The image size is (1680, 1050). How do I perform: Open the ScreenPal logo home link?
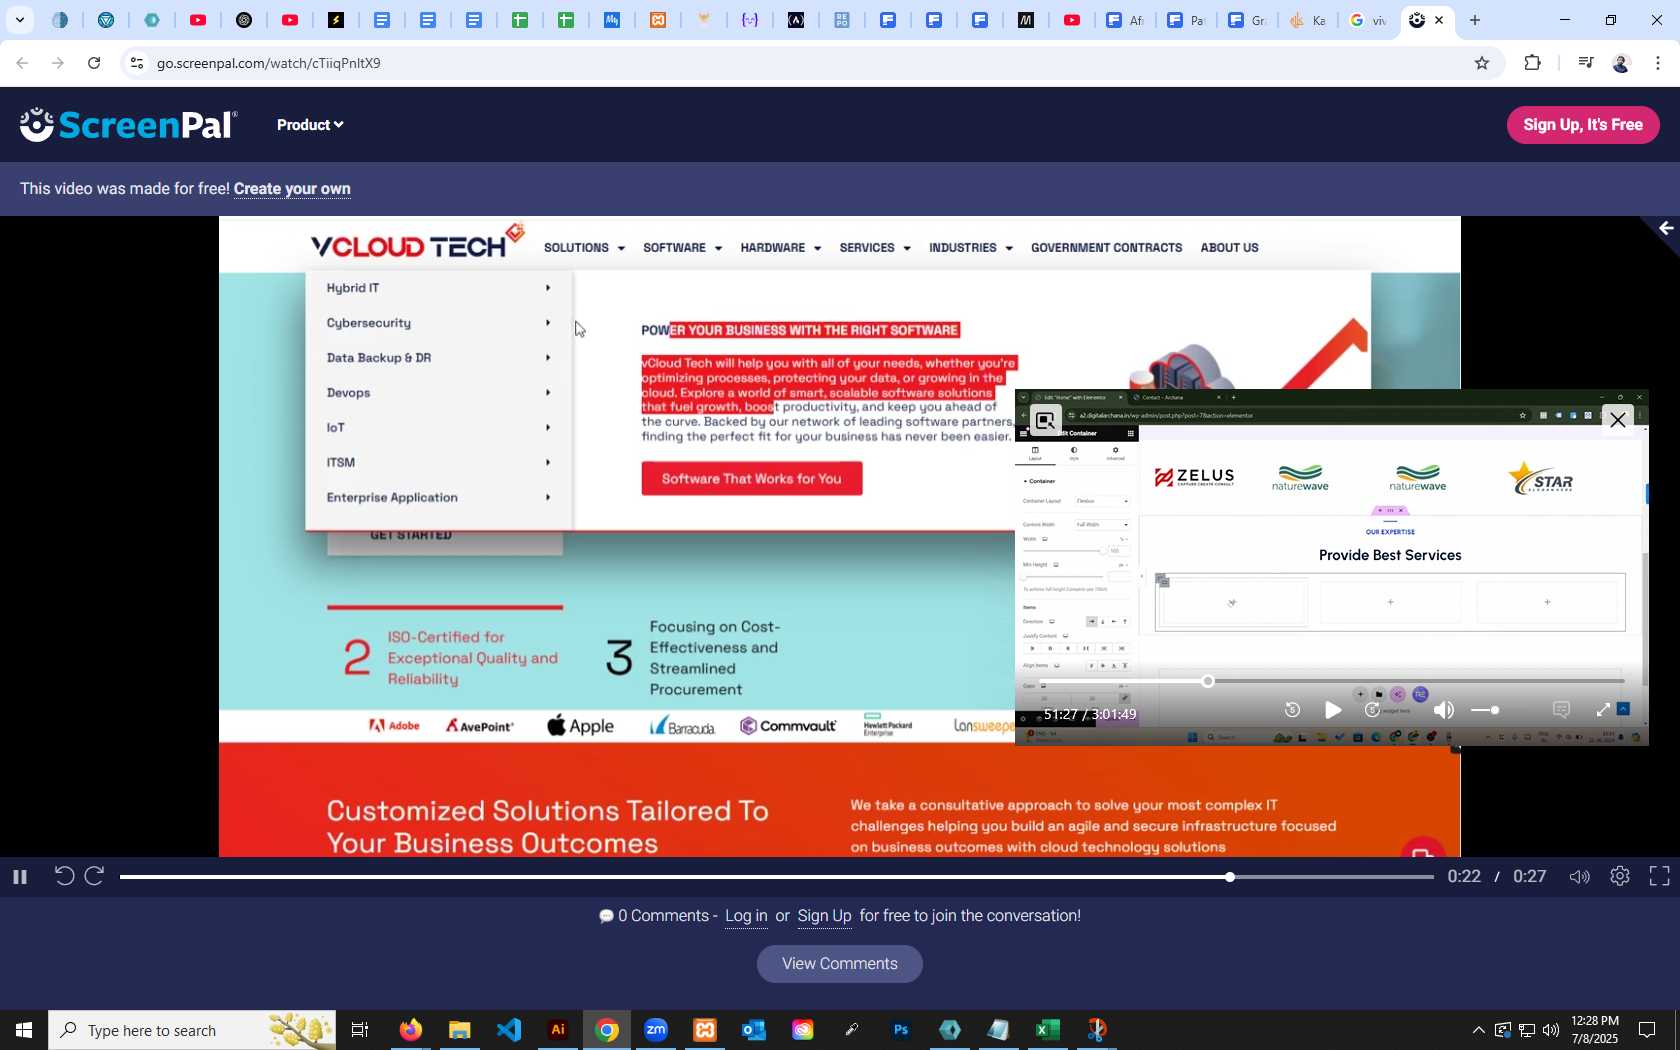(128, 125)
